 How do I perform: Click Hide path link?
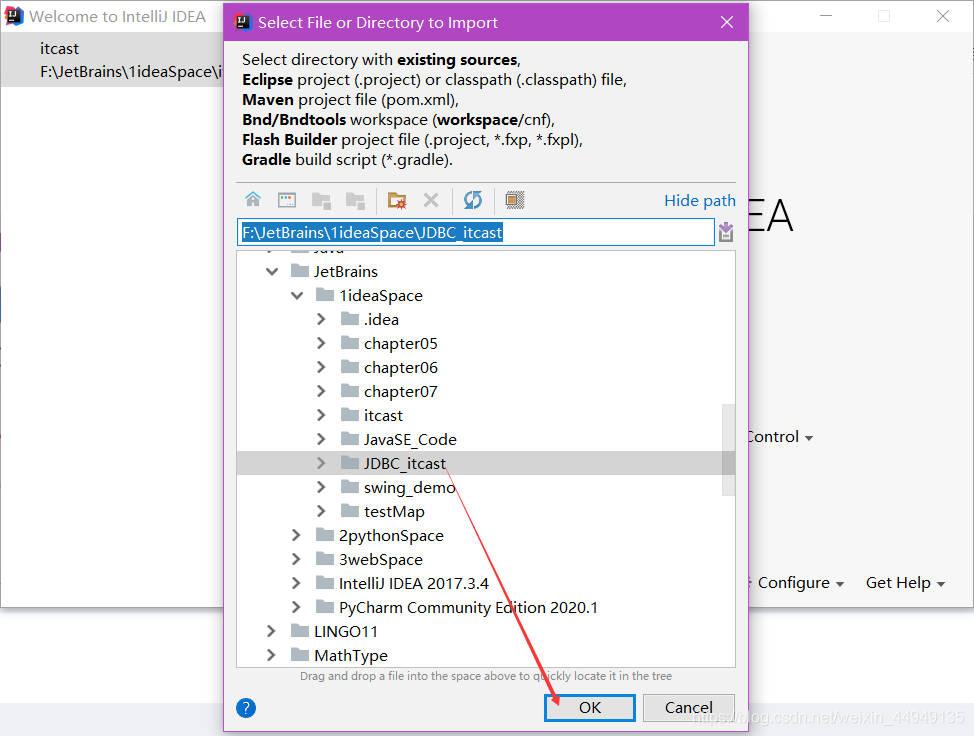pos(699,201)
